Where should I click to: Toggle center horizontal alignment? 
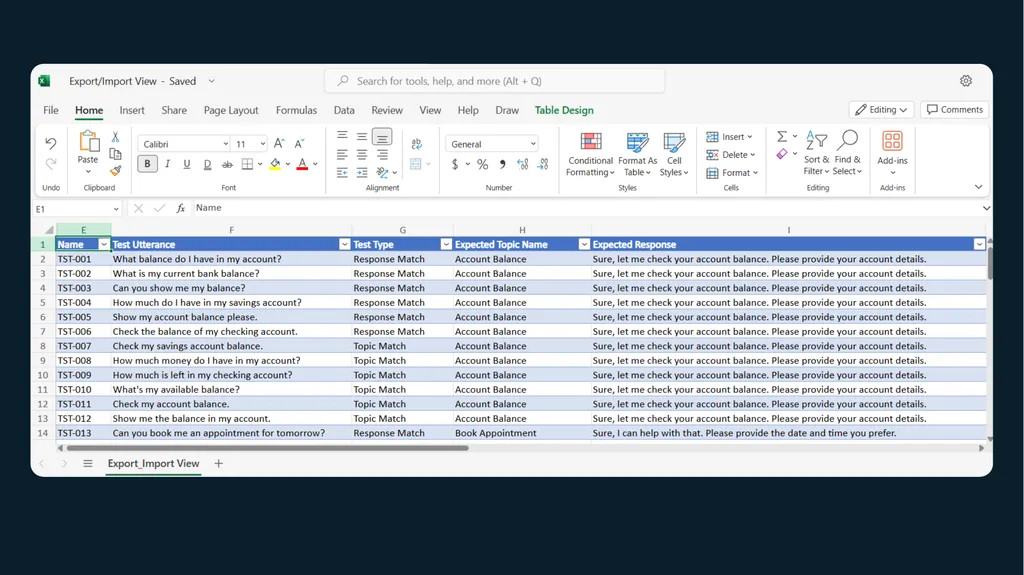[x=362, y=155]
